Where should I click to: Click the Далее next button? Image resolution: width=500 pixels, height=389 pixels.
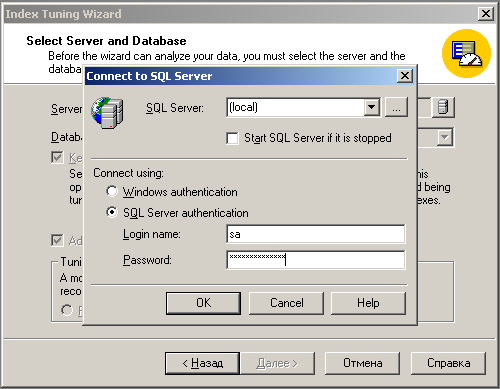(277, 363)
